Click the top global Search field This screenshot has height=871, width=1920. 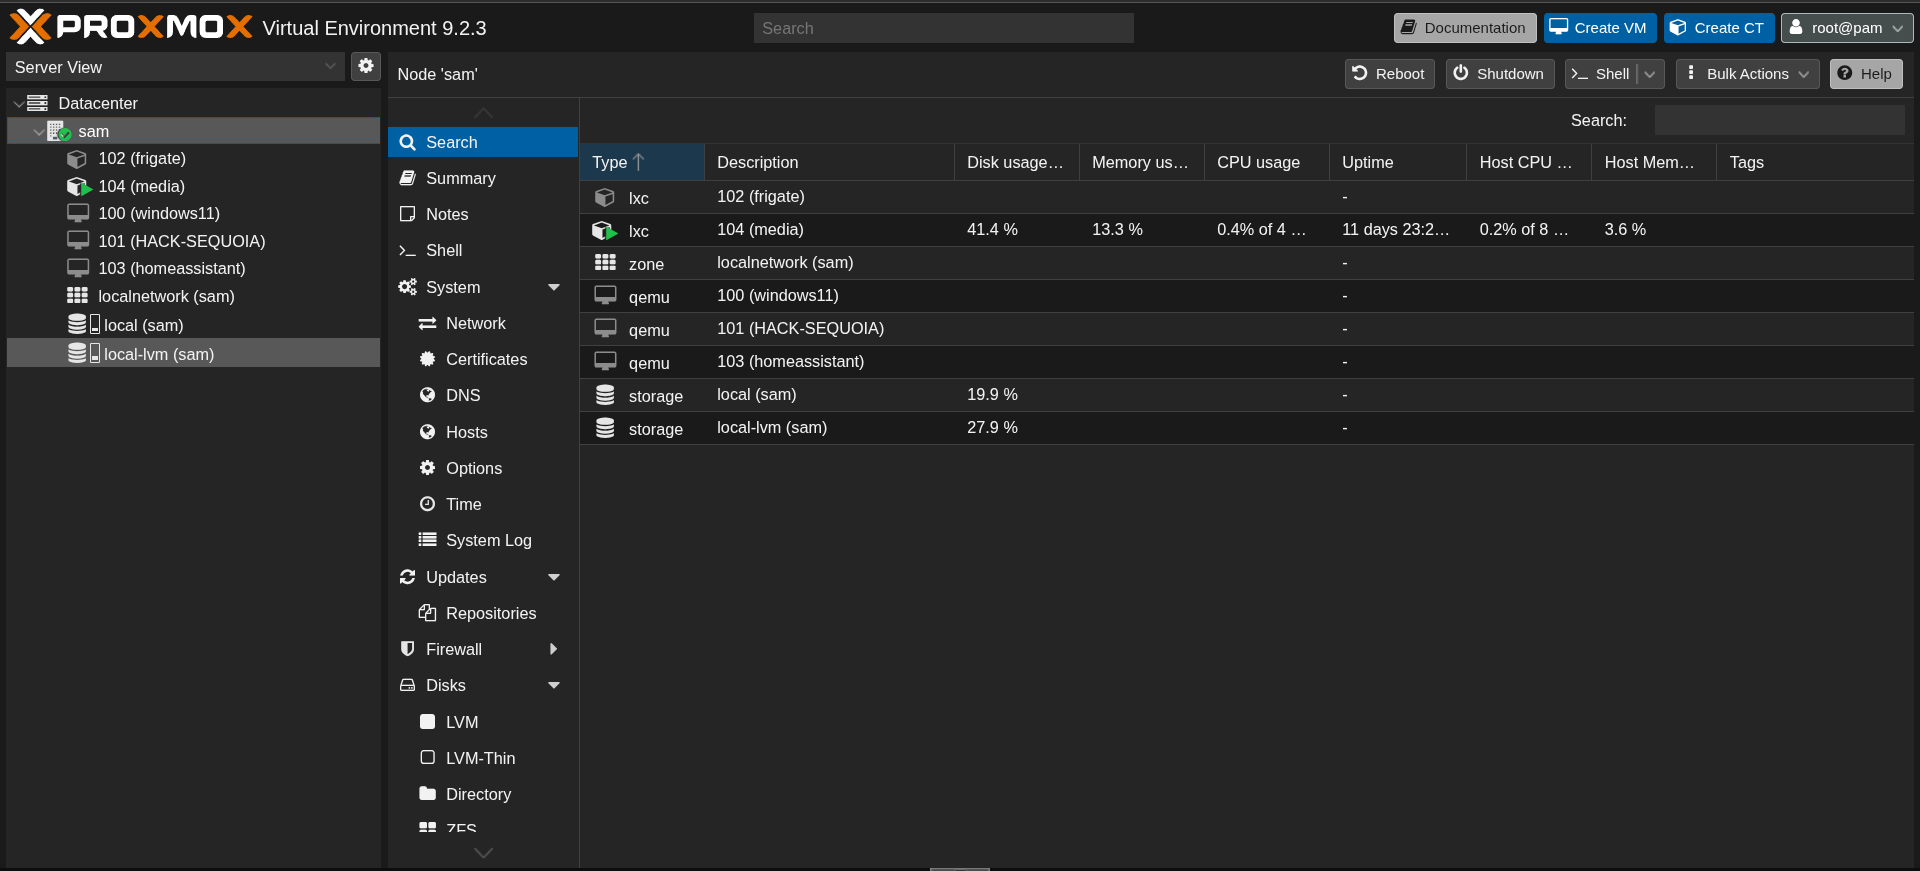pyautogui.click(x=943, y=28)
